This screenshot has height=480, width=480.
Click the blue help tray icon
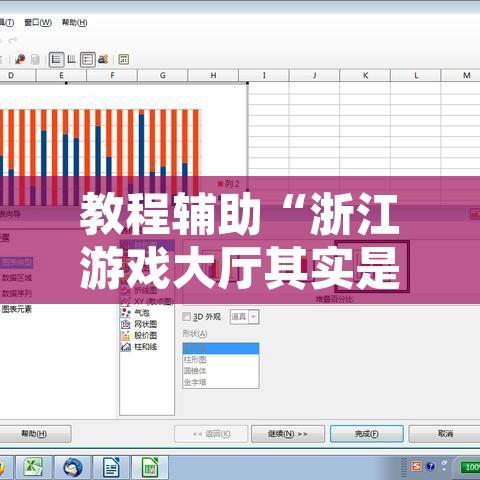[x=430, y=466]
